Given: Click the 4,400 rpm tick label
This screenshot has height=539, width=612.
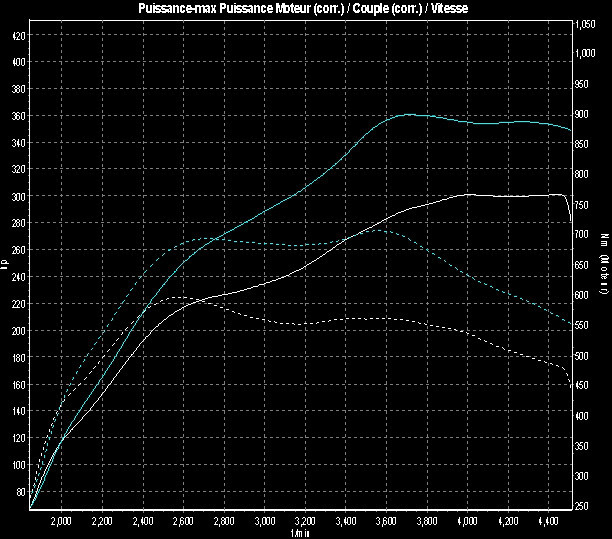Looking at the screenshot, I should [549, 522].
